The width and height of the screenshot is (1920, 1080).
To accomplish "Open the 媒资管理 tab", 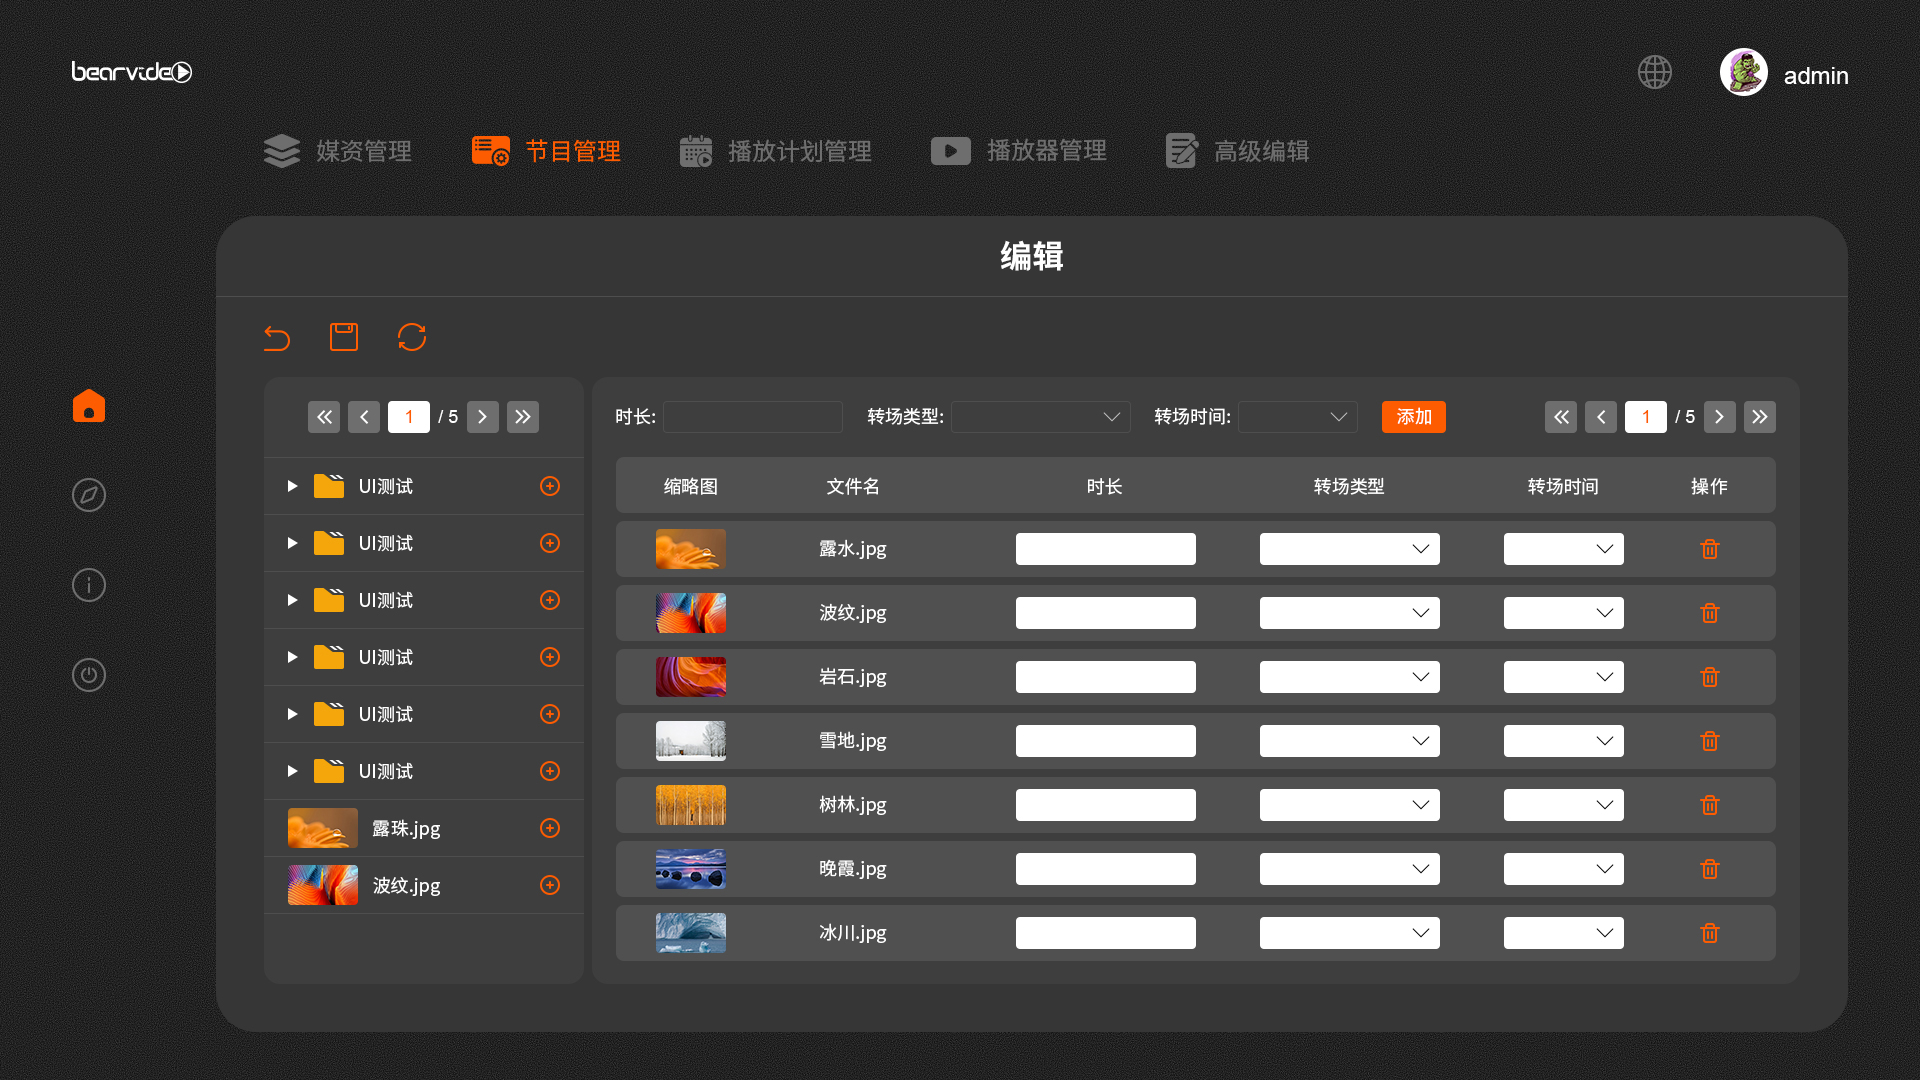I will [338, 151].
